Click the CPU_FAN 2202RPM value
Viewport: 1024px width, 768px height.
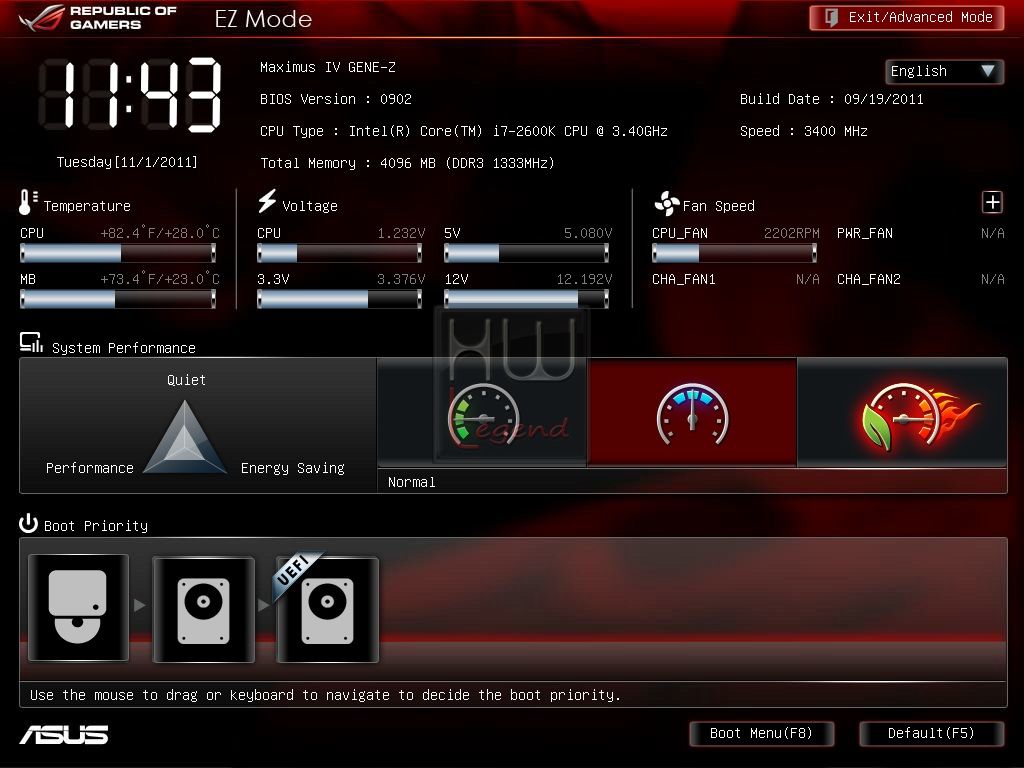pos(792,233)
